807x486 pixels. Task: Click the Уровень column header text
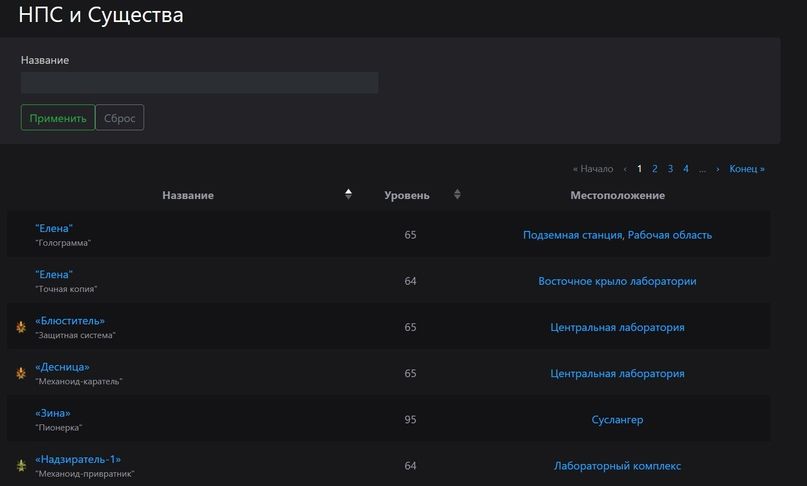[x=407, y=195]
